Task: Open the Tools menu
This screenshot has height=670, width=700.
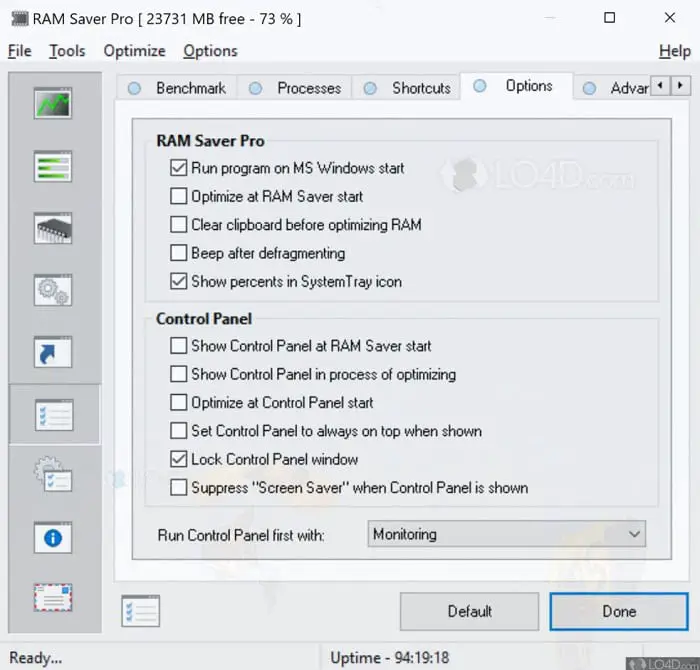Action: (x=67, y=51)
